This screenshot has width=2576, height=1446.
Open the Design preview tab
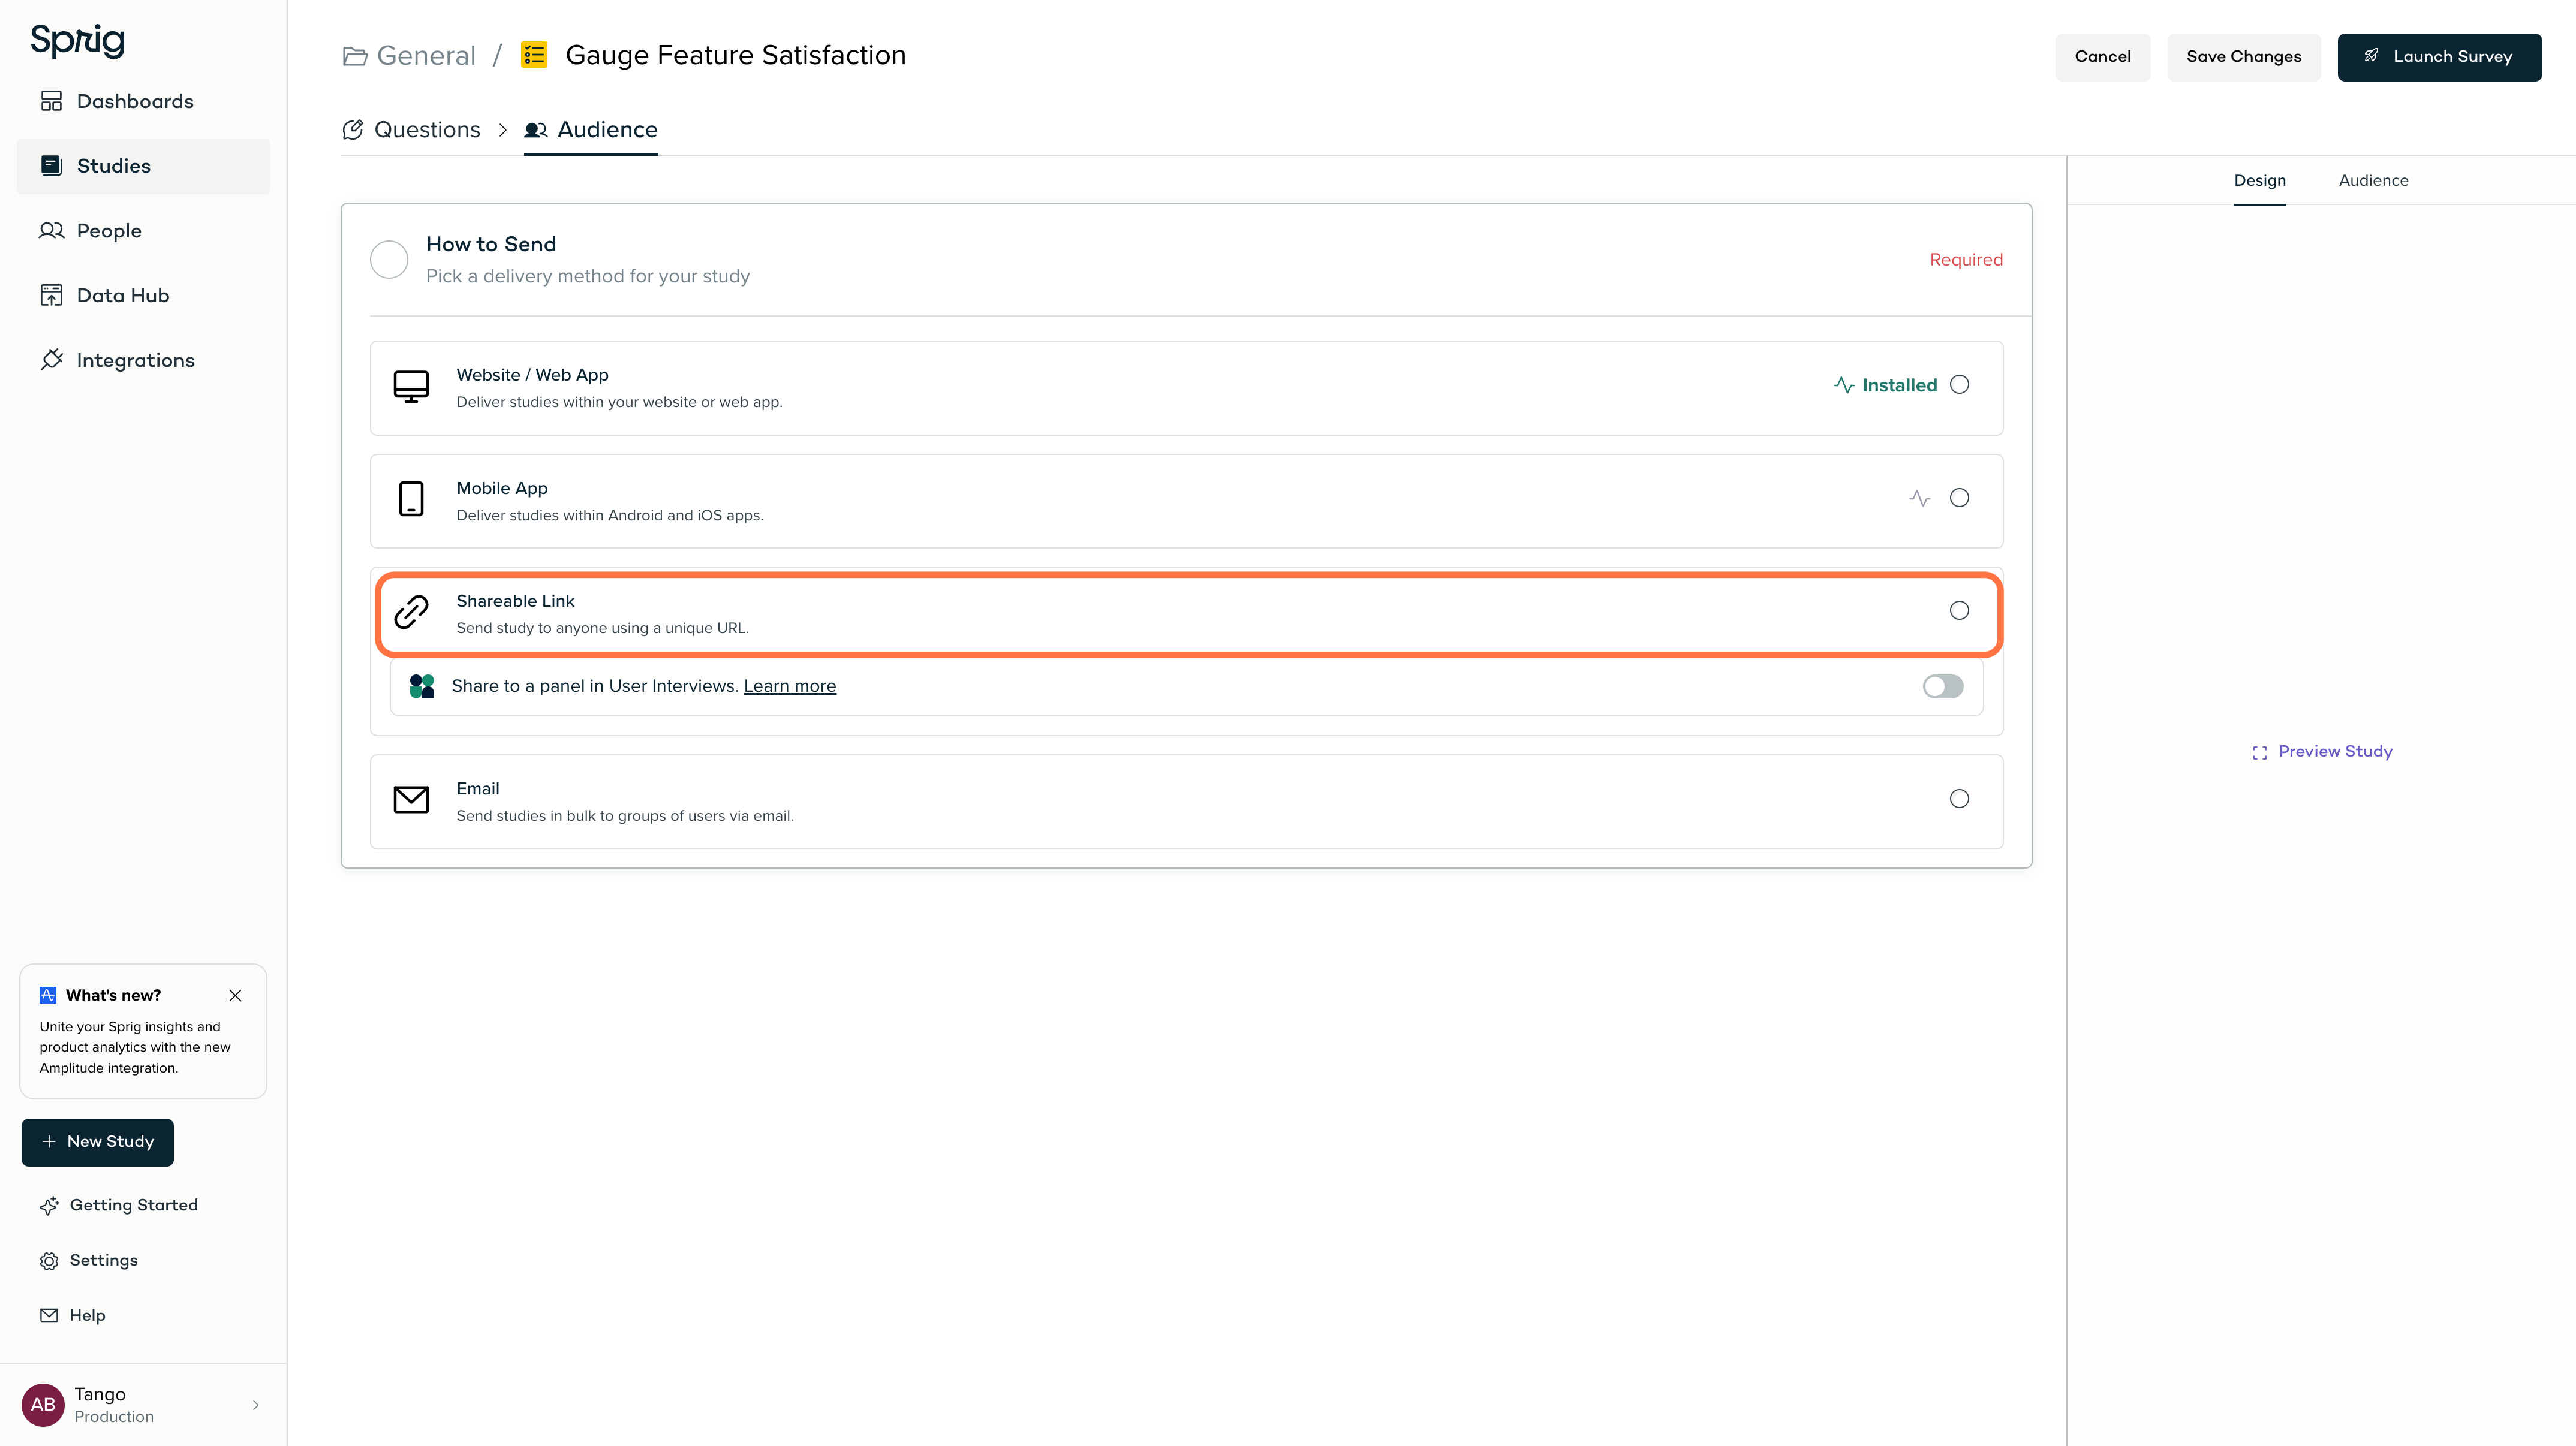tap(2259, 181)
